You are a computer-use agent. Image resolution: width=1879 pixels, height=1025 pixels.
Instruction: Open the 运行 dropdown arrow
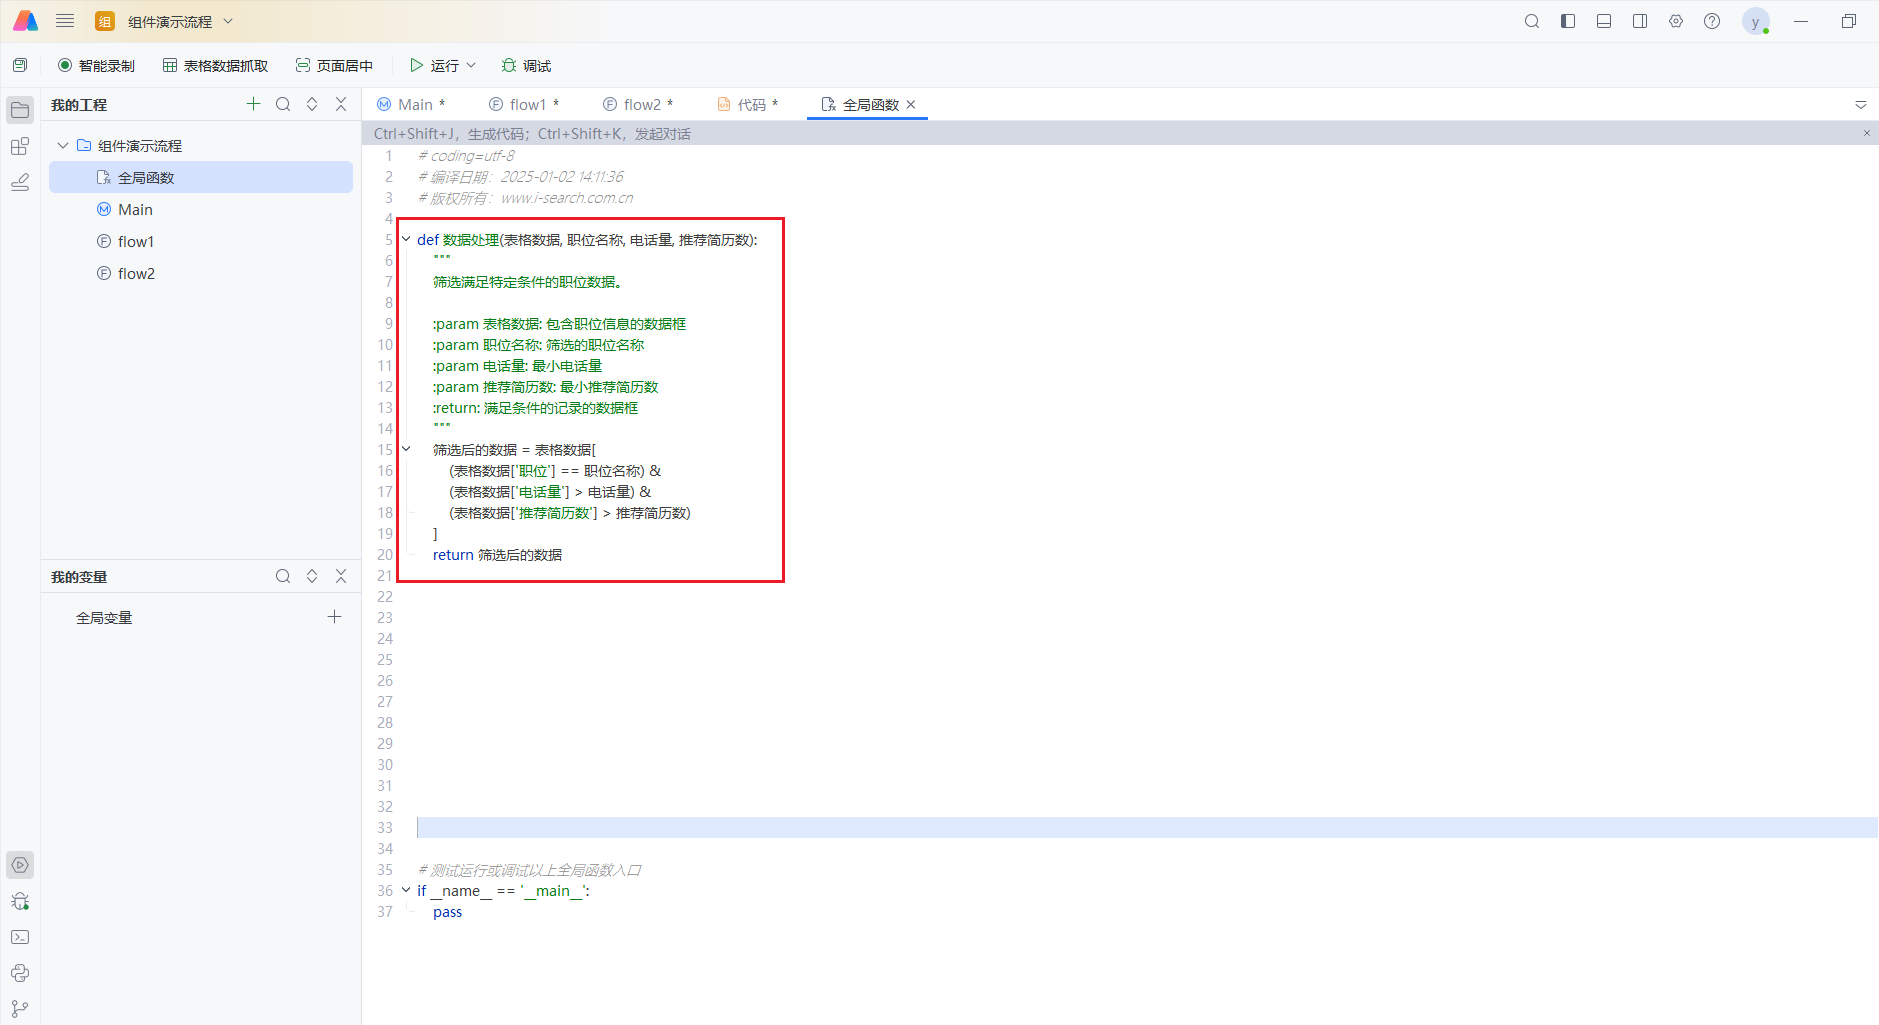pos(471,65)
